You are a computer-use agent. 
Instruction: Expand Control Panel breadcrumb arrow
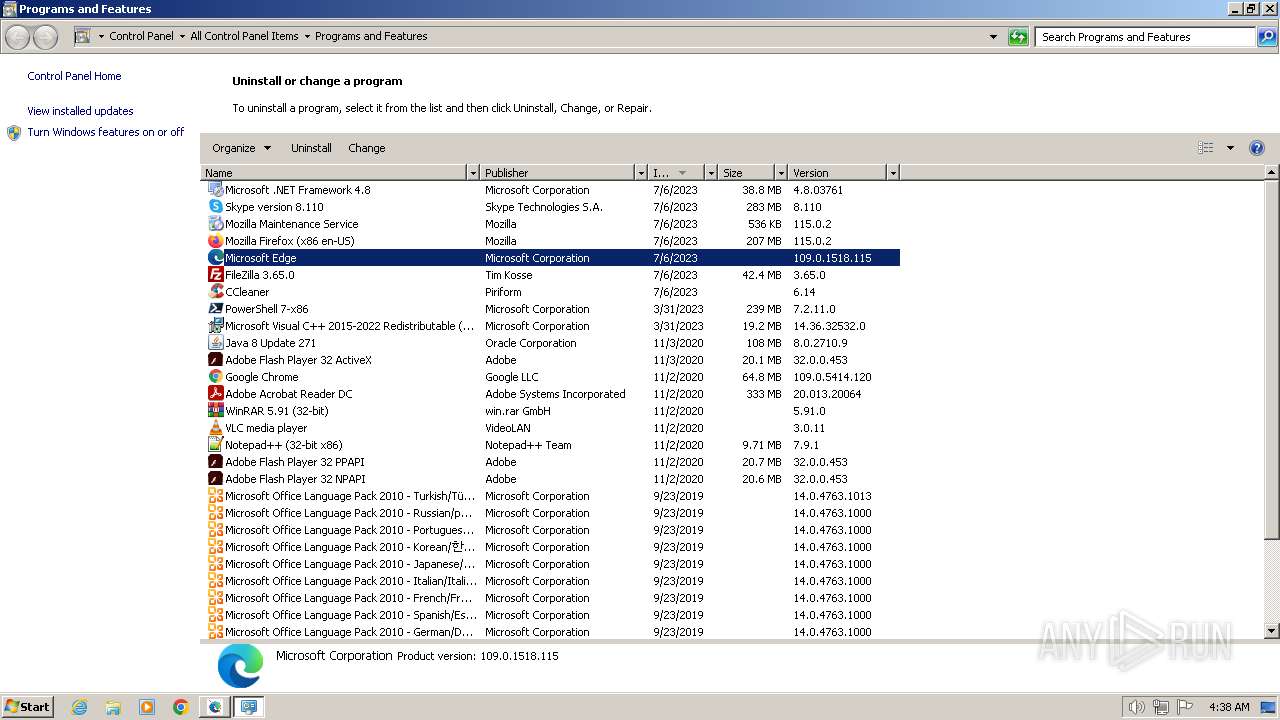[182, 36]
